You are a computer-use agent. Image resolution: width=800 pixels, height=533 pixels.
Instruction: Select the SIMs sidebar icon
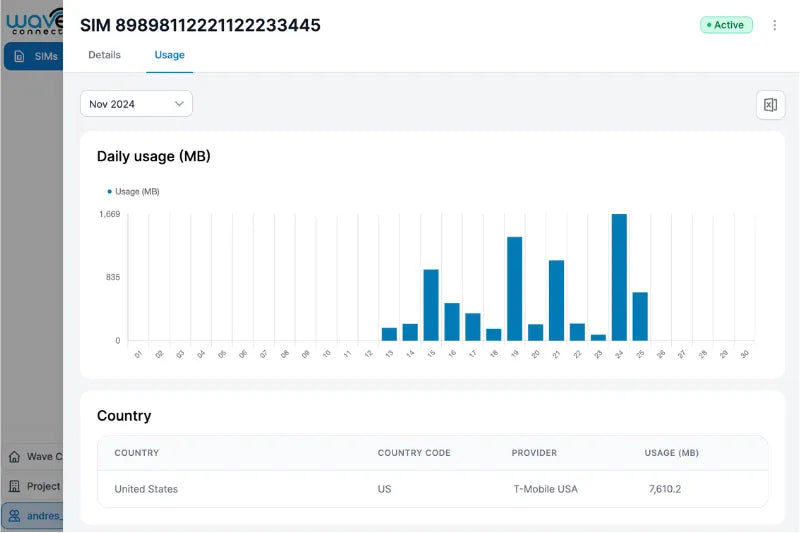pos(19,56)
